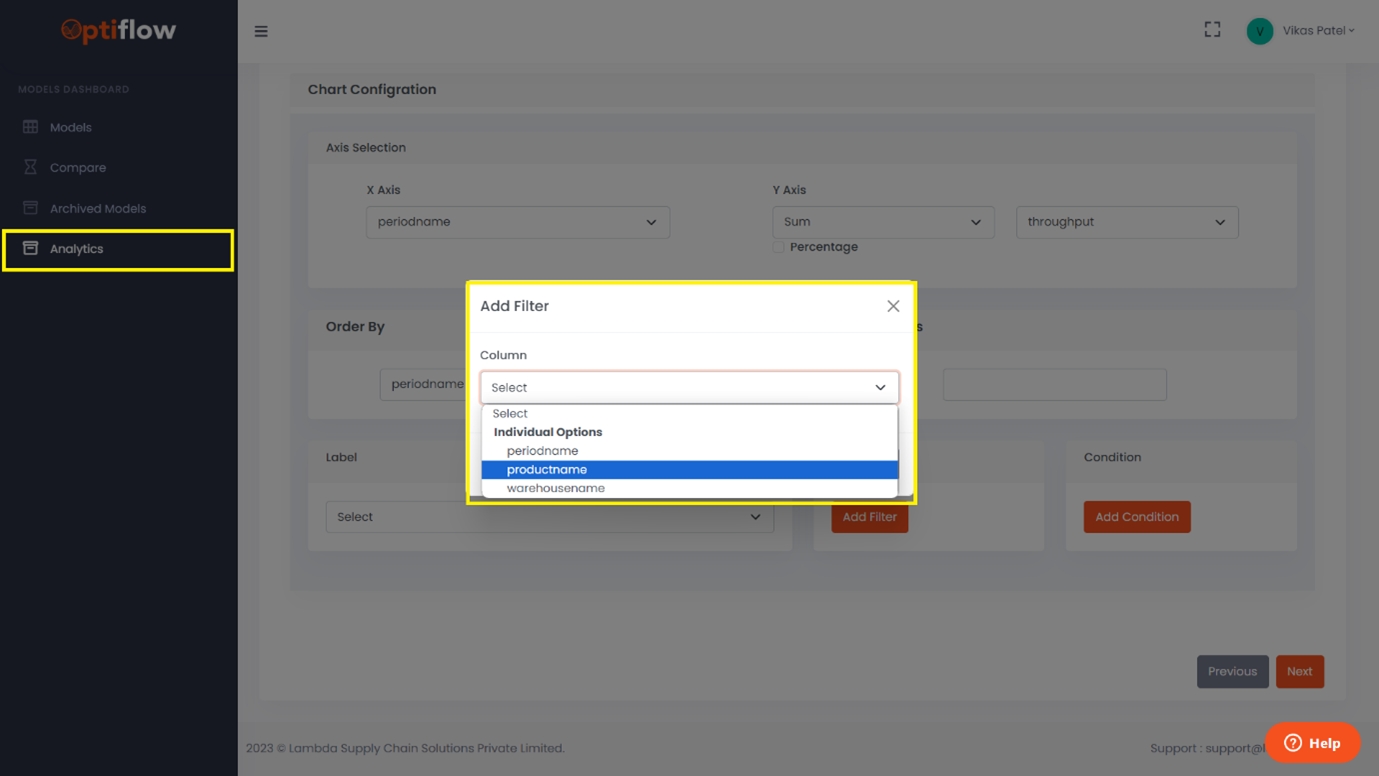Enable the Percentage checkbox

(x=778, y=247)
